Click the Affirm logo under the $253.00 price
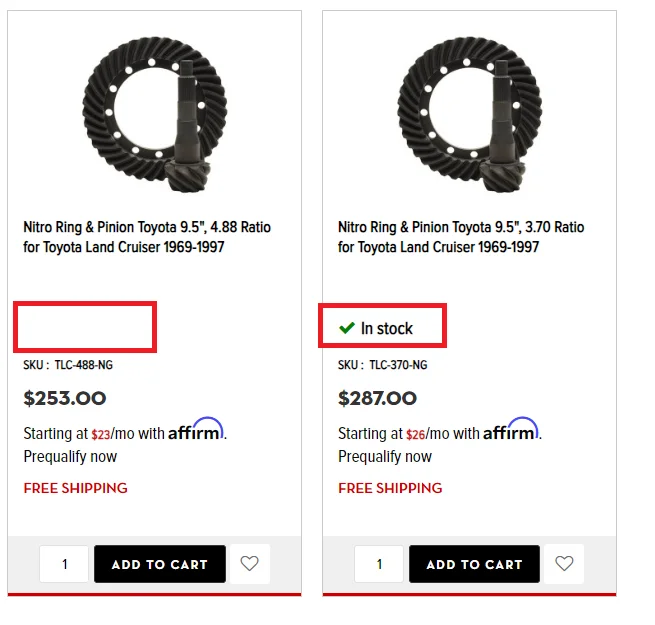The width and height of the screenshot is (655, 625). point(196,431)
